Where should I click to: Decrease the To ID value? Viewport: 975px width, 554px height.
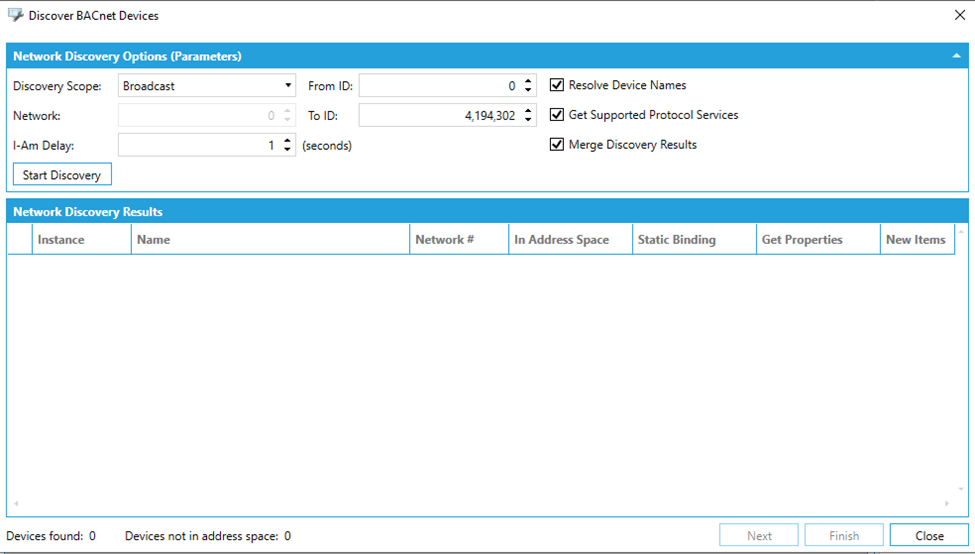tap(529, 120)
